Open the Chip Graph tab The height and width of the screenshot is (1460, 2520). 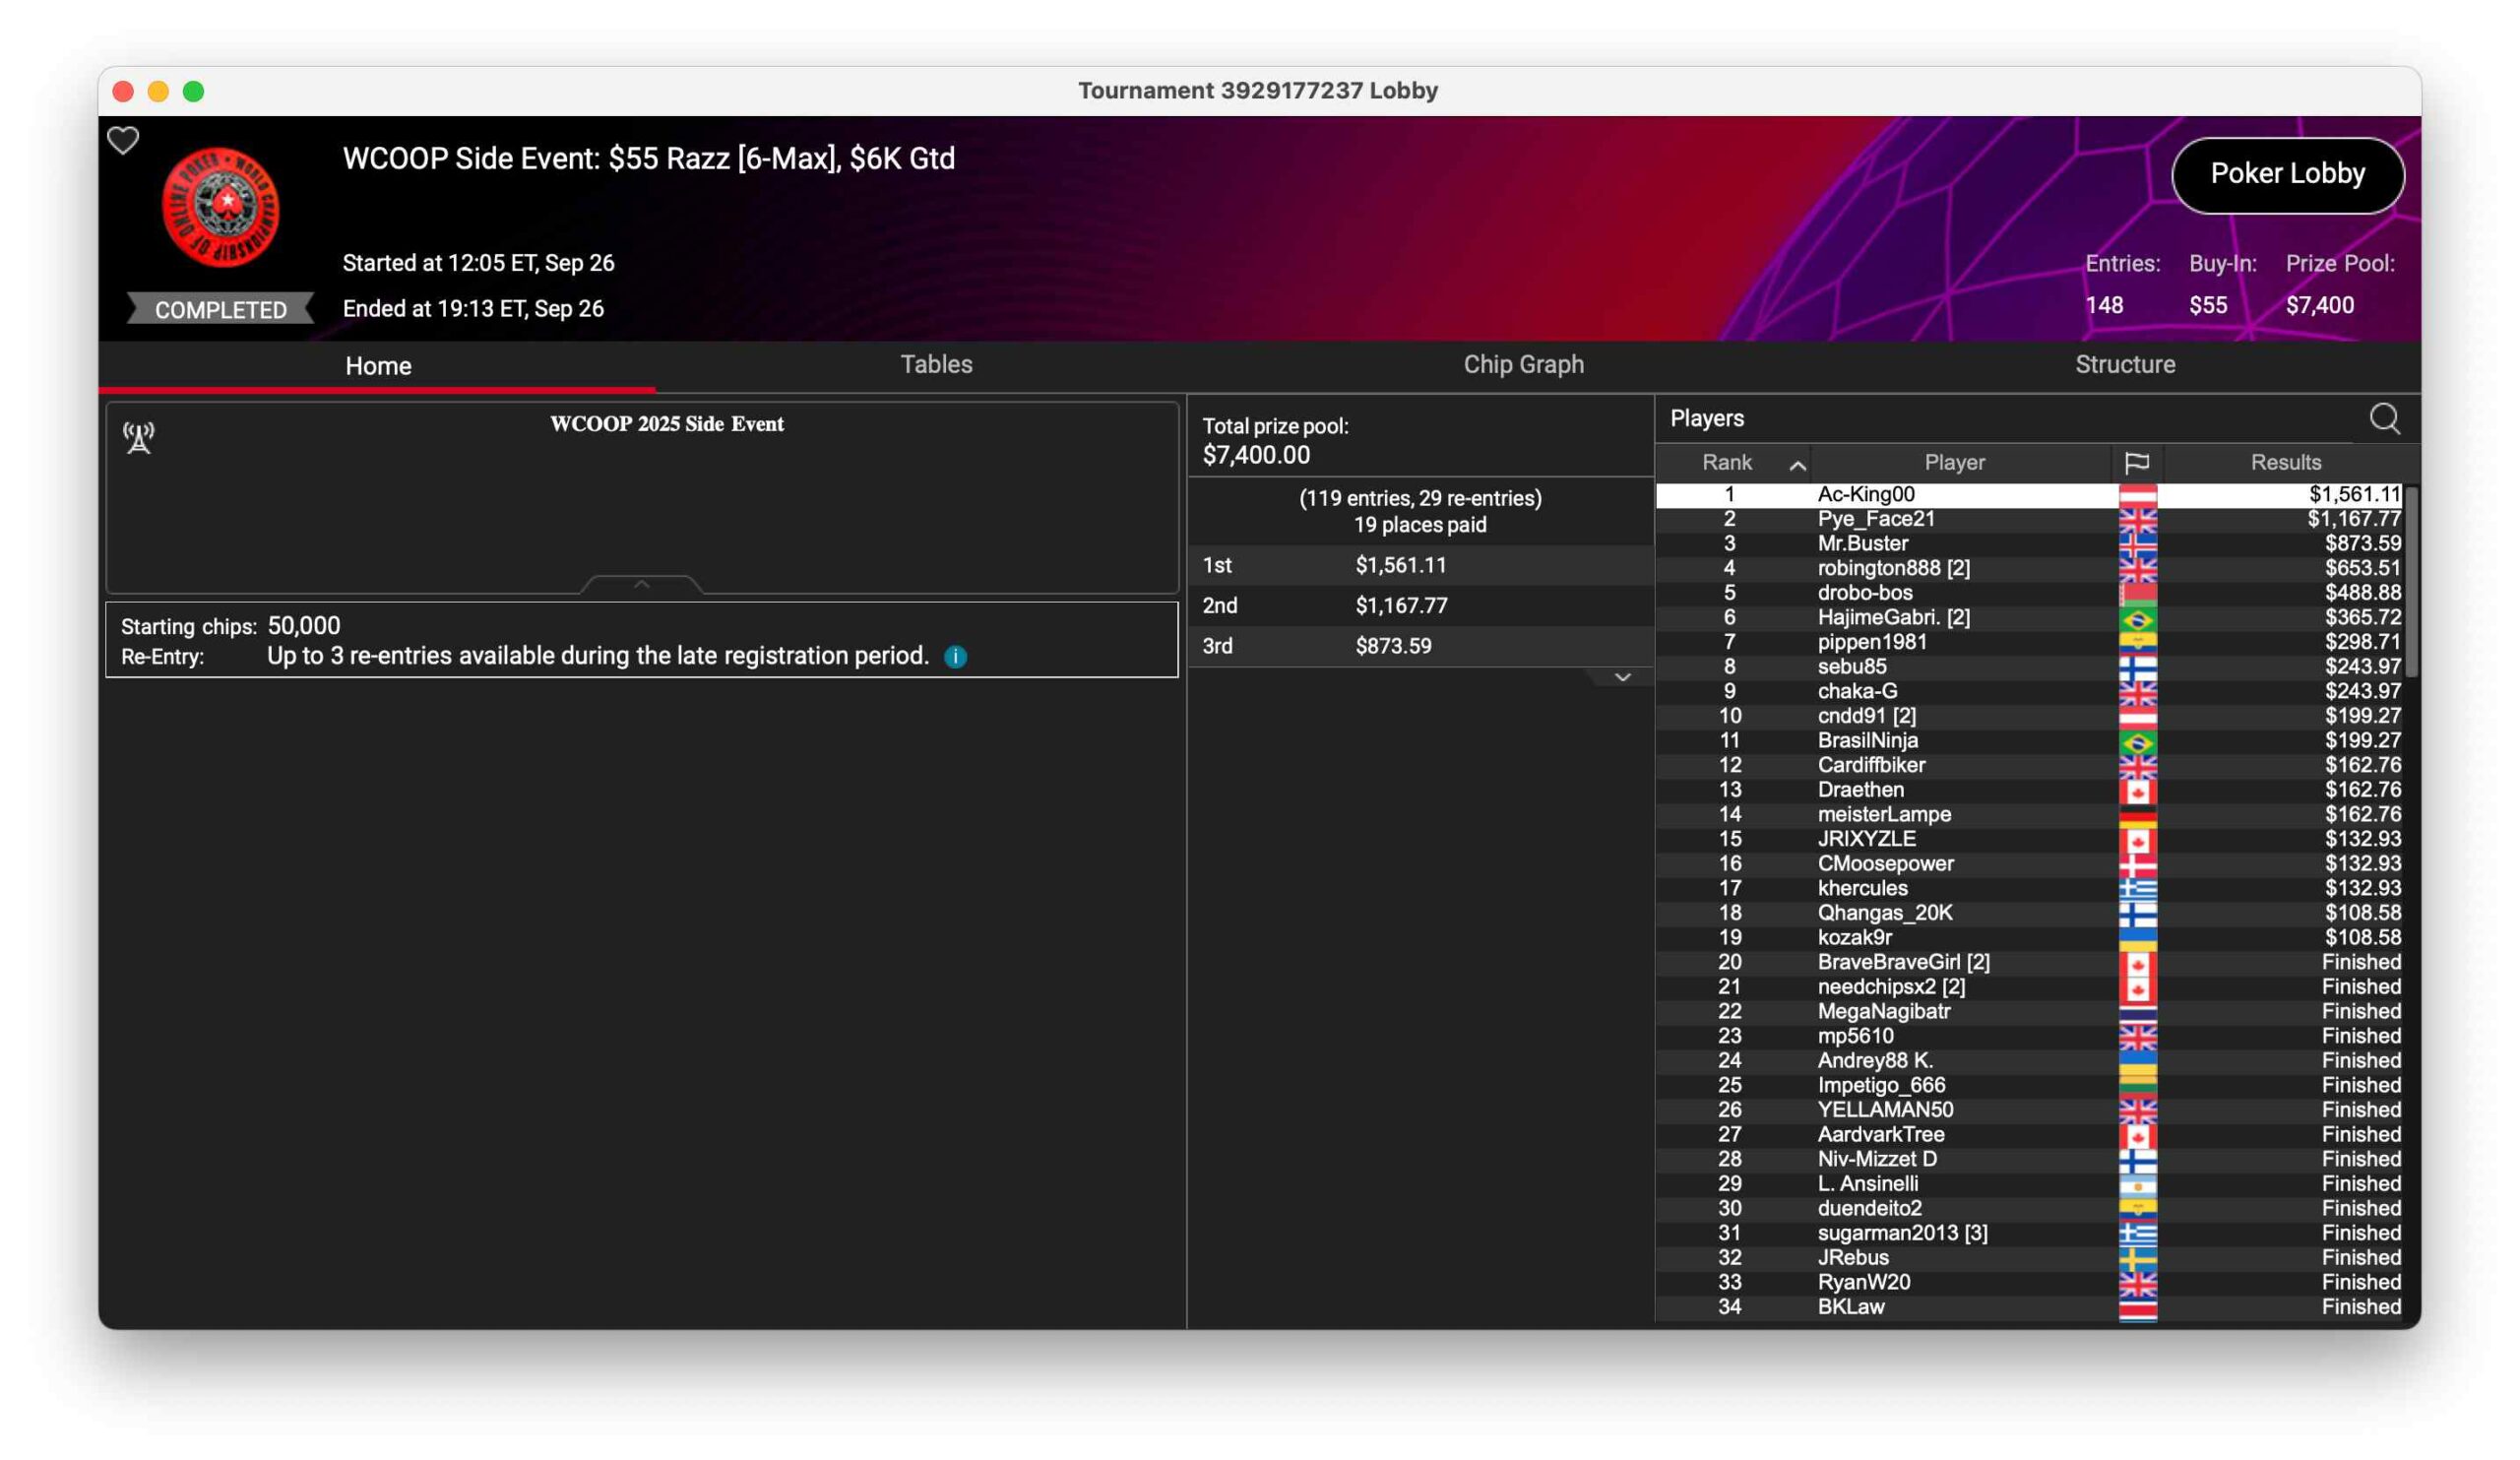[x=1523, y=364]
